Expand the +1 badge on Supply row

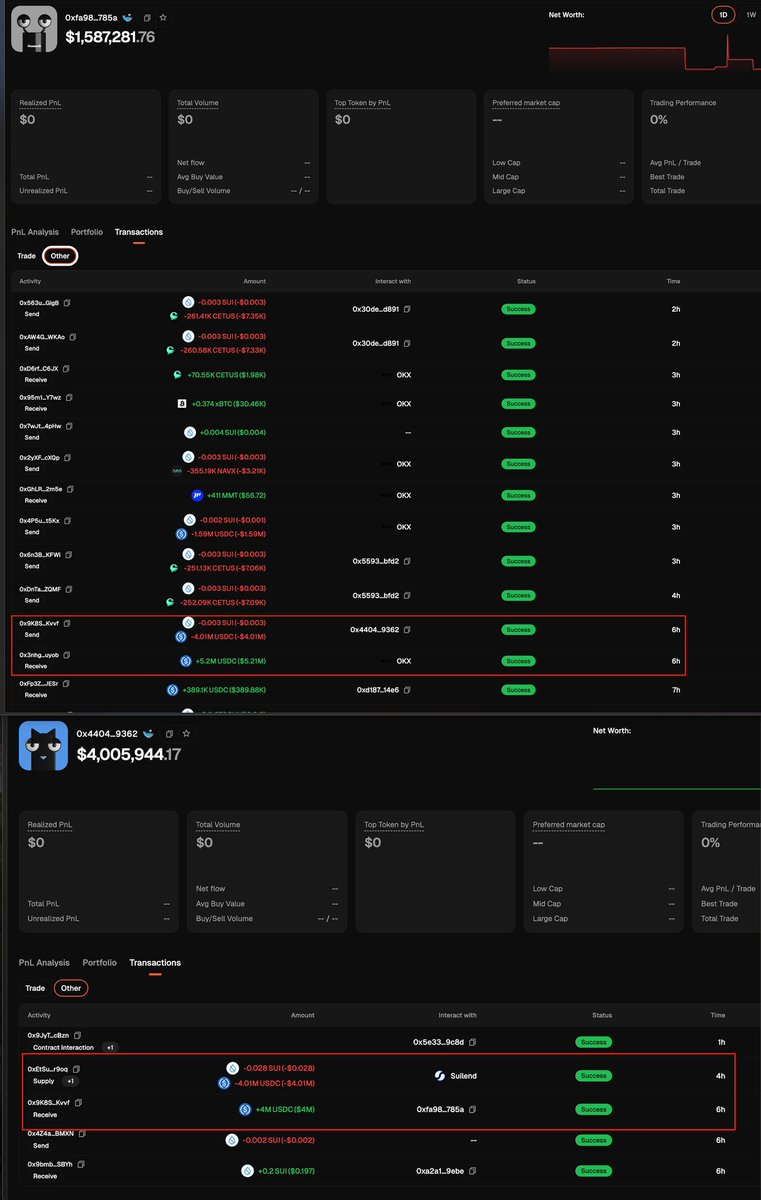tap(71, 1081)
